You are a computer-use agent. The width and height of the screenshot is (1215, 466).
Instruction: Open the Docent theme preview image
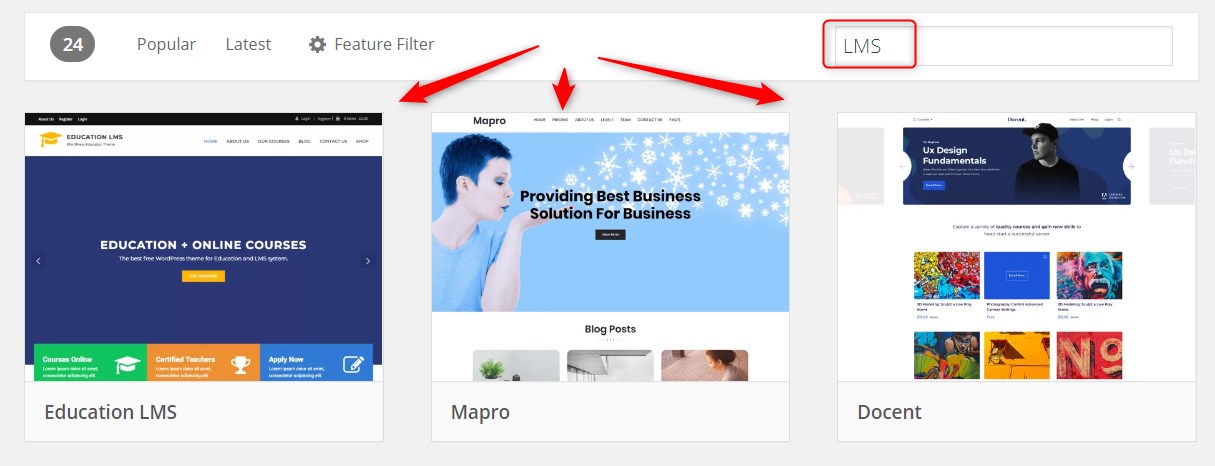click(1016, 246)
